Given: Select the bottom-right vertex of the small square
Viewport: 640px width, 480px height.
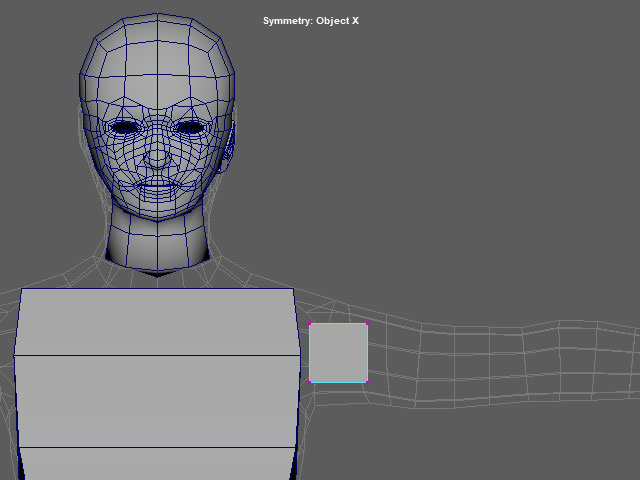Looking at the screenshot, I should click(366, 381).
